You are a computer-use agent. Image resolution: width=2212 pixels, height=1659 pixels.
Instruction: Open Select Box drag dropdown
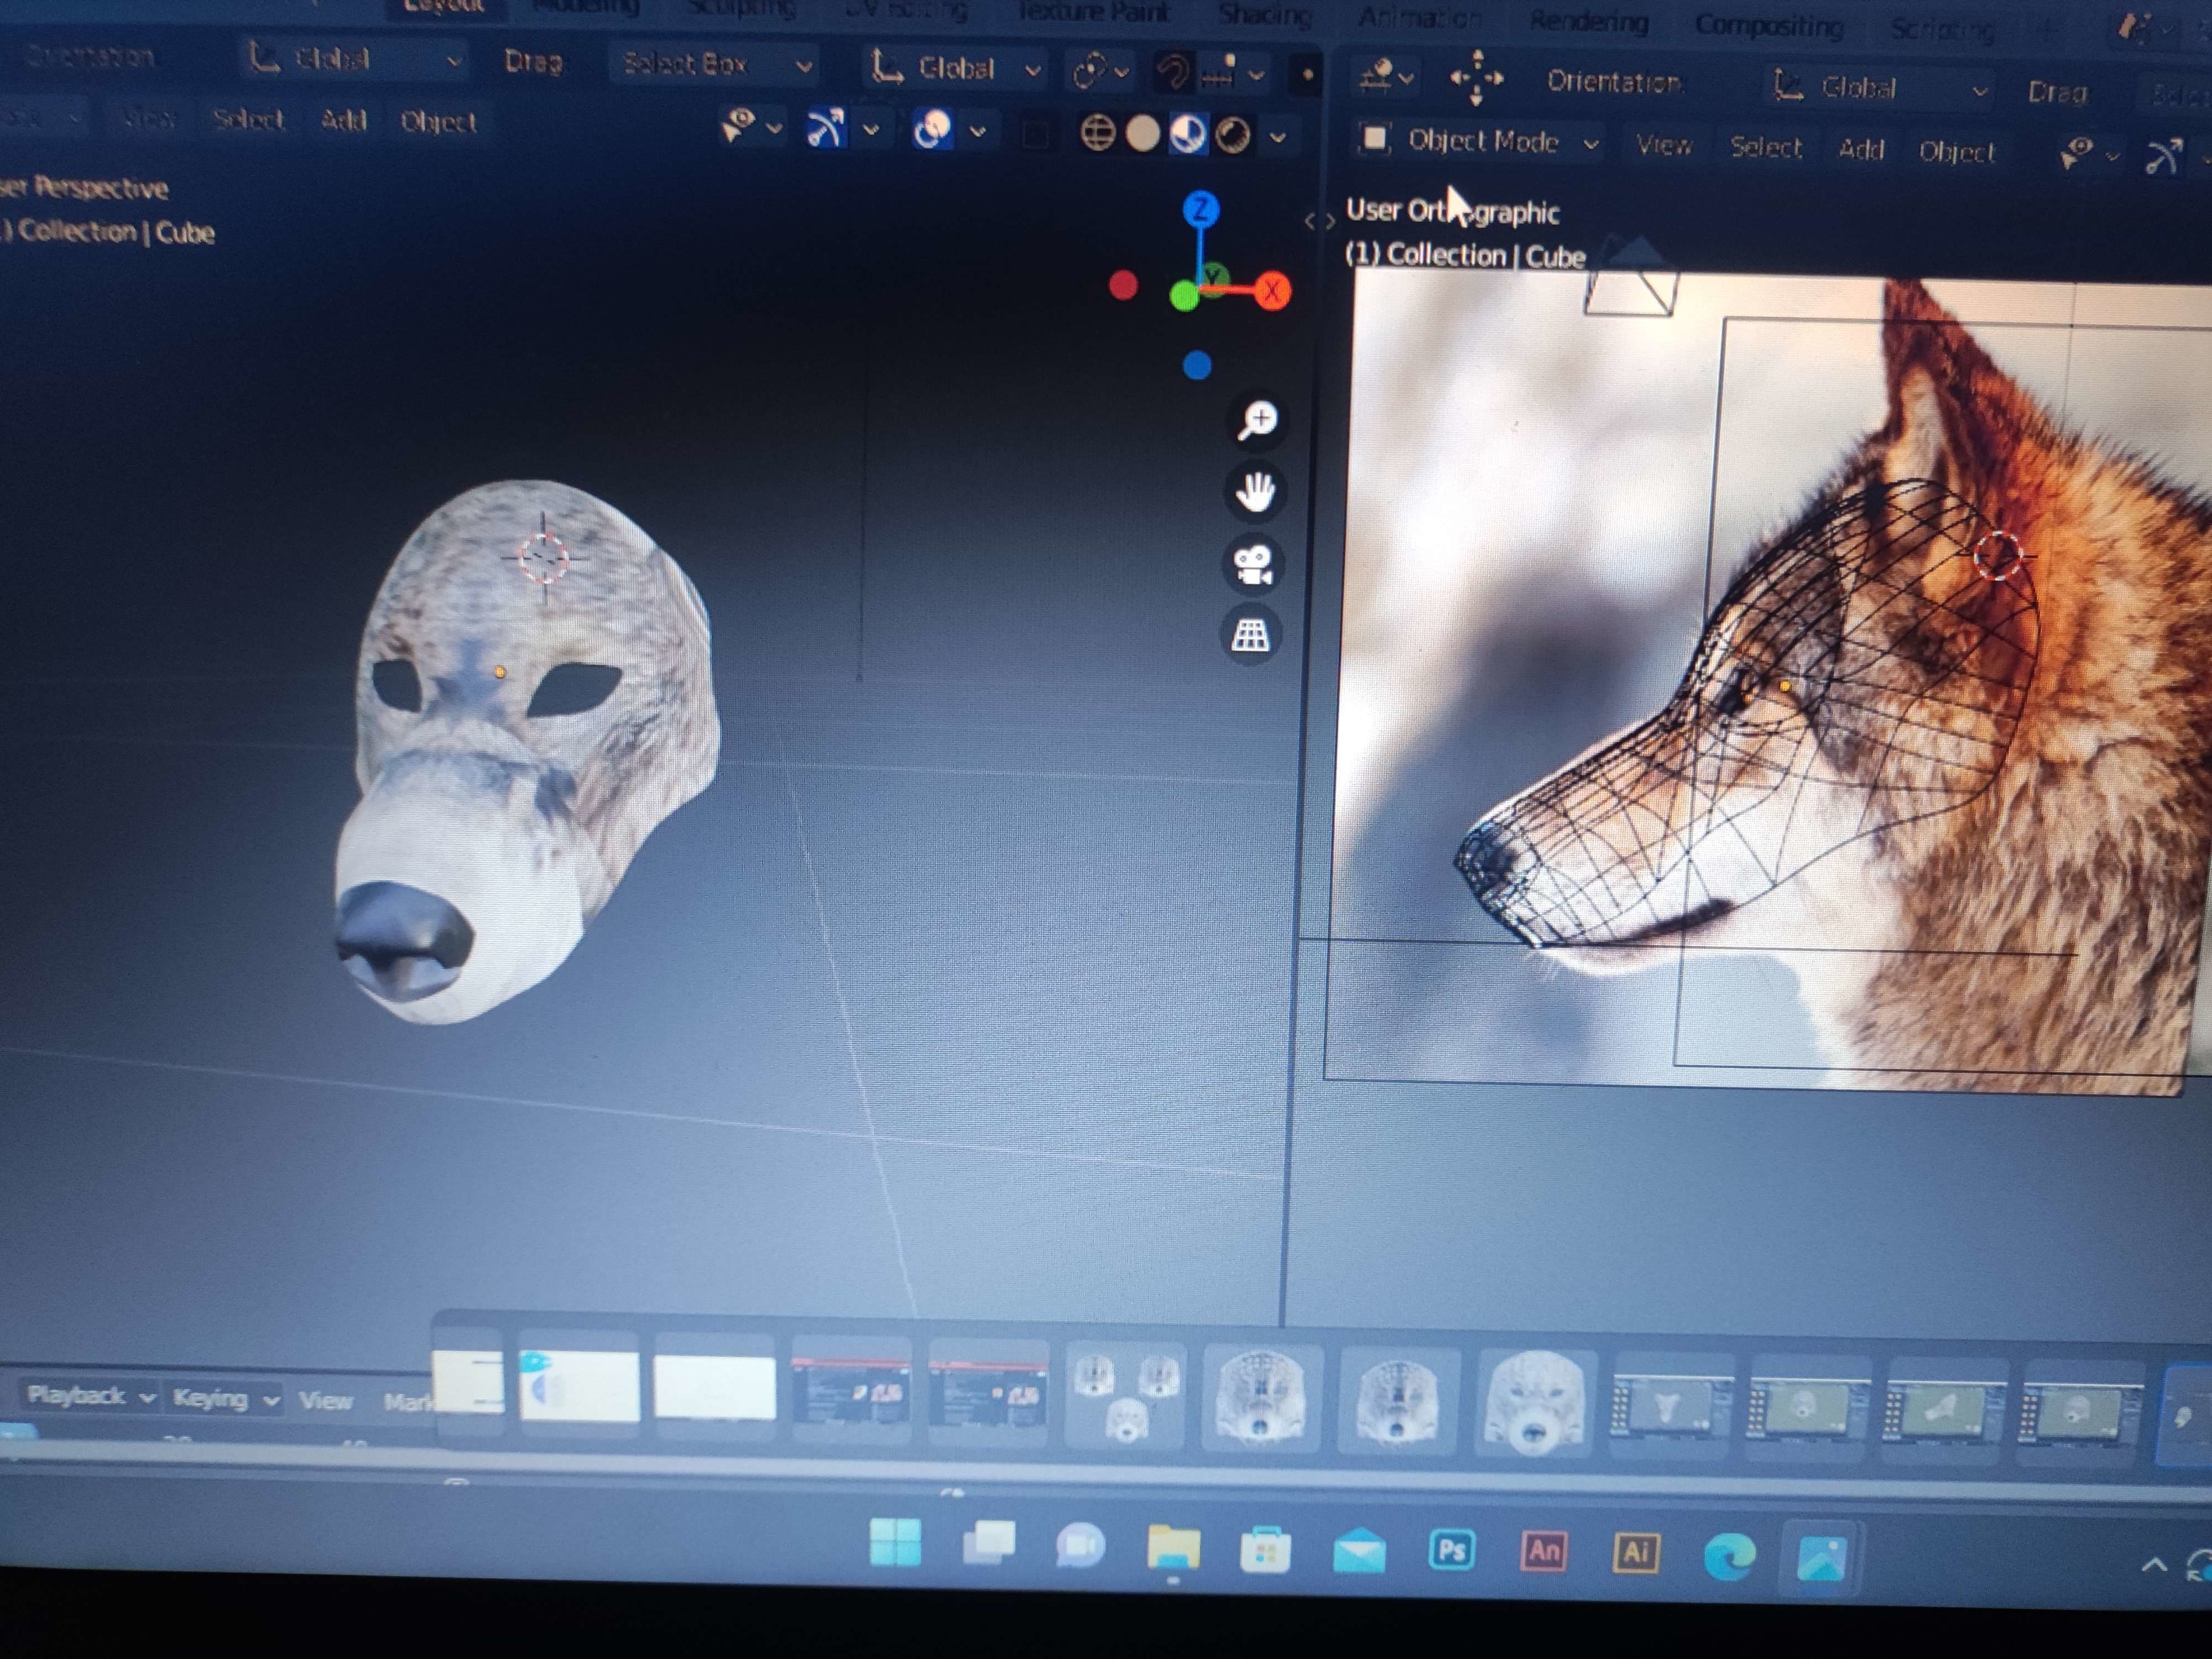[715, 65]
